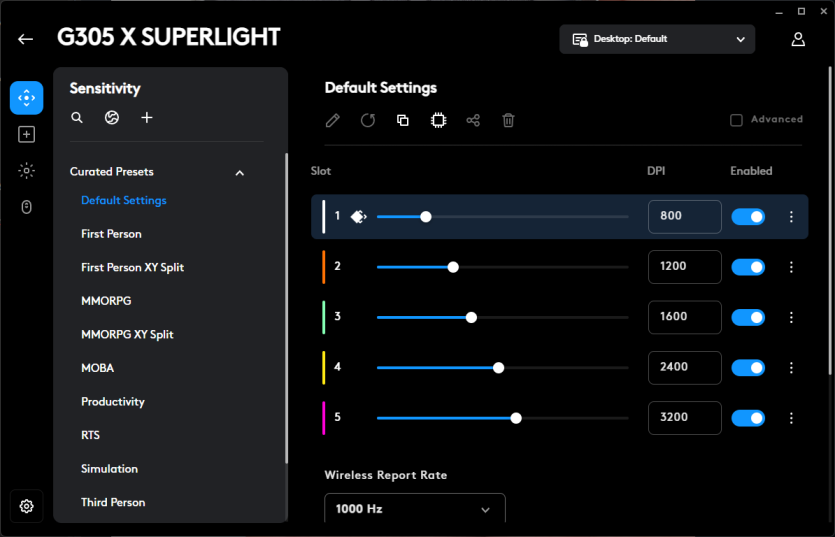Add a new sensitivity preset
This screenshot has height=537, width=835.
click(147, 118)
